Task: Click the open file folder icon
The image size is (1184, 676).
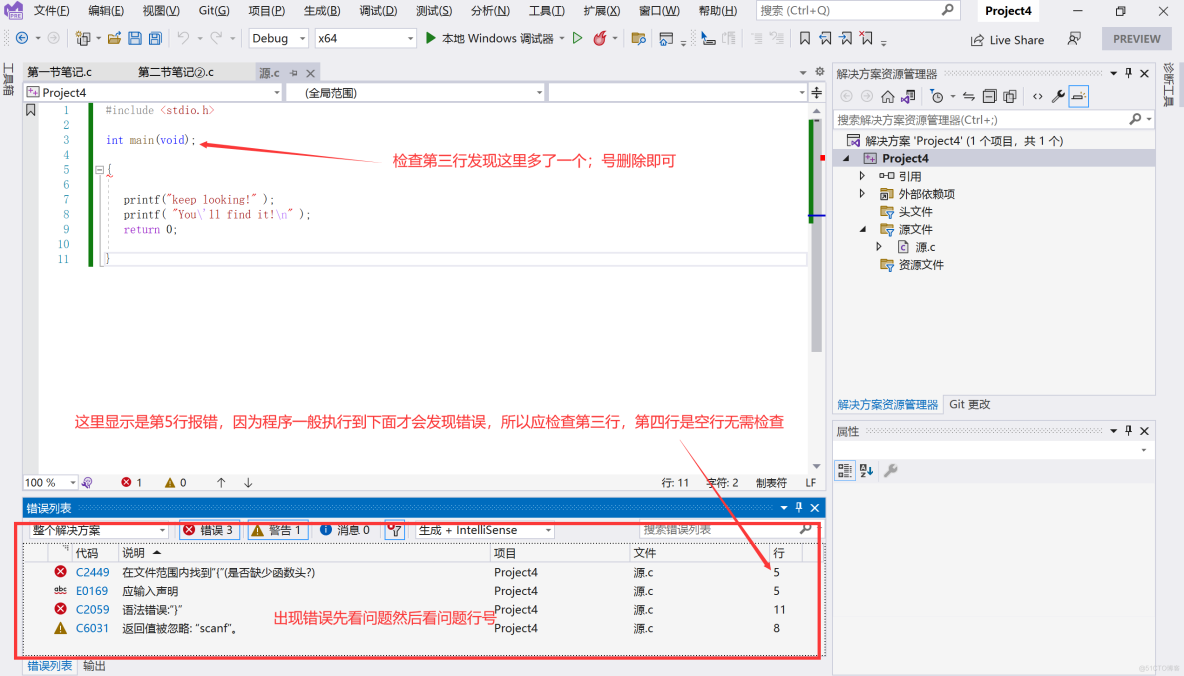Action: pos(114,38)
